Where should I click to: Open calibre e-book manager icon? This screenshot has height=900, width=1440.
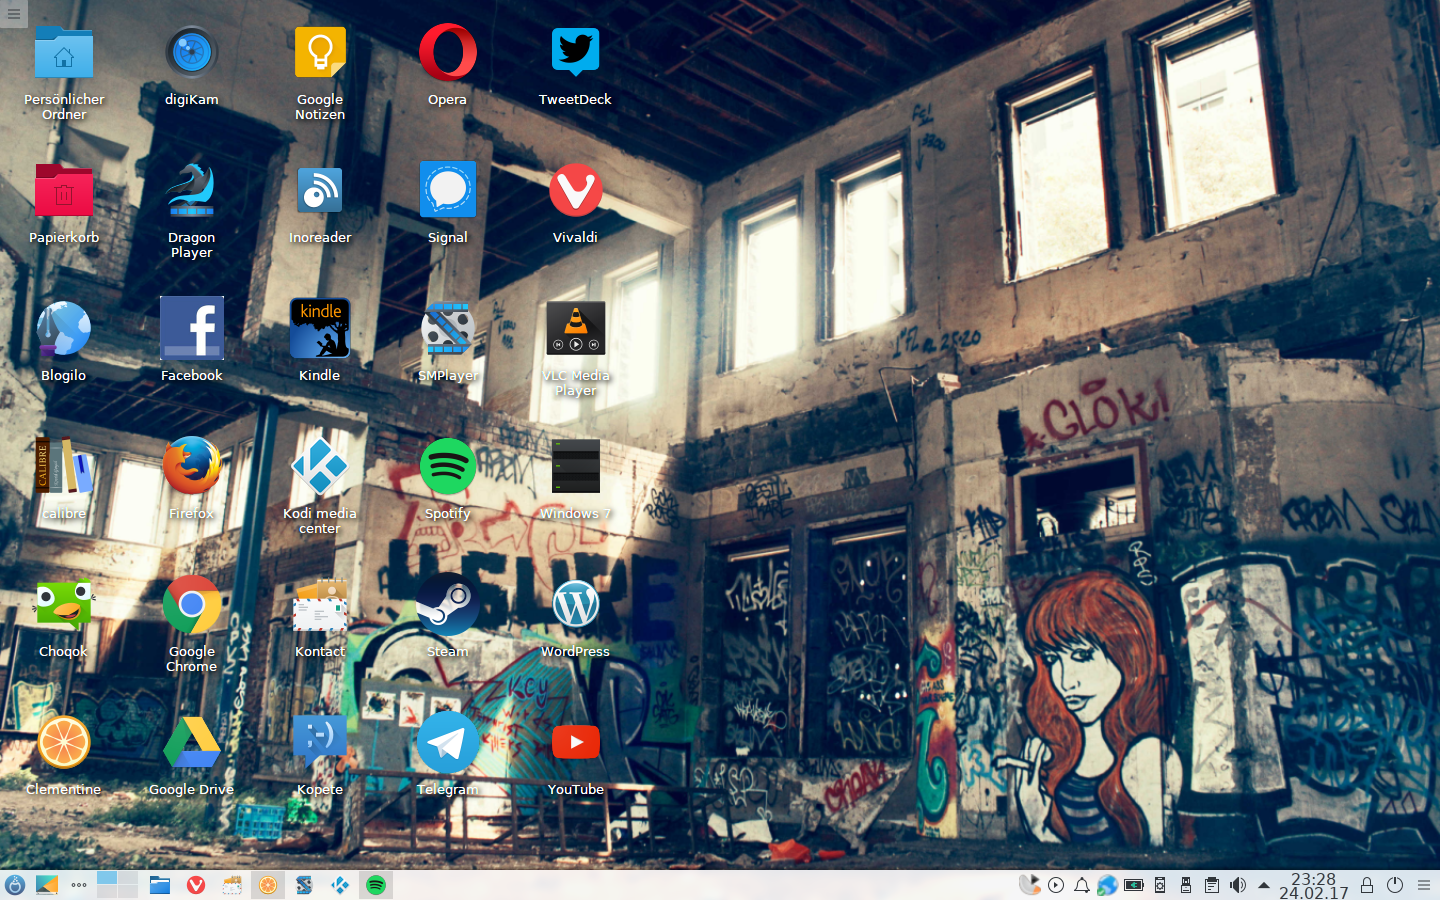[64, 467]
